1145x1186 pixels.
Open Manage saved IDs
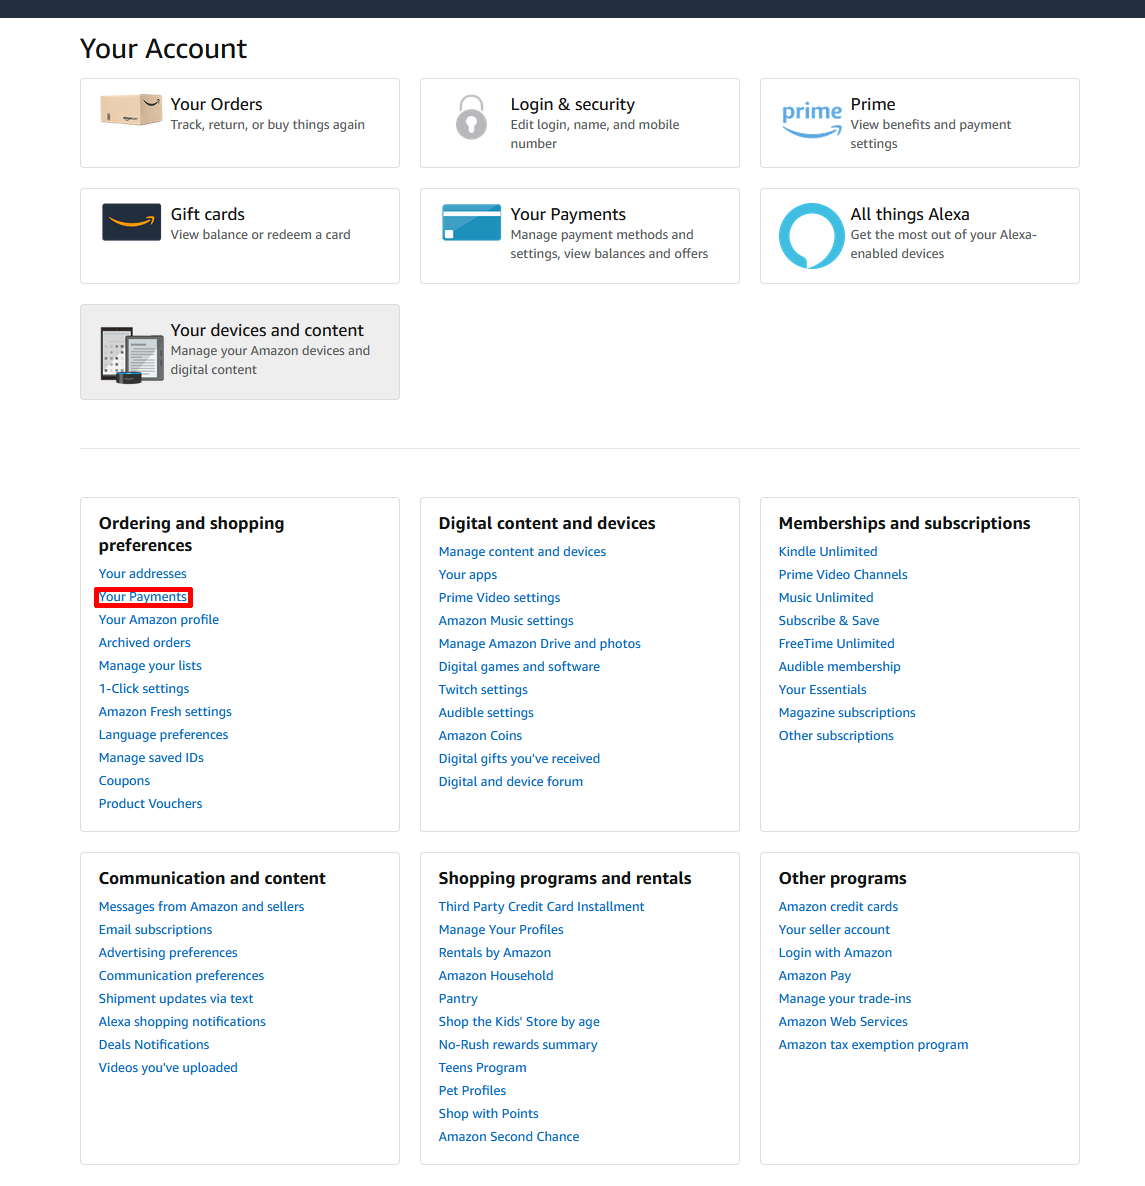[151, 757]
